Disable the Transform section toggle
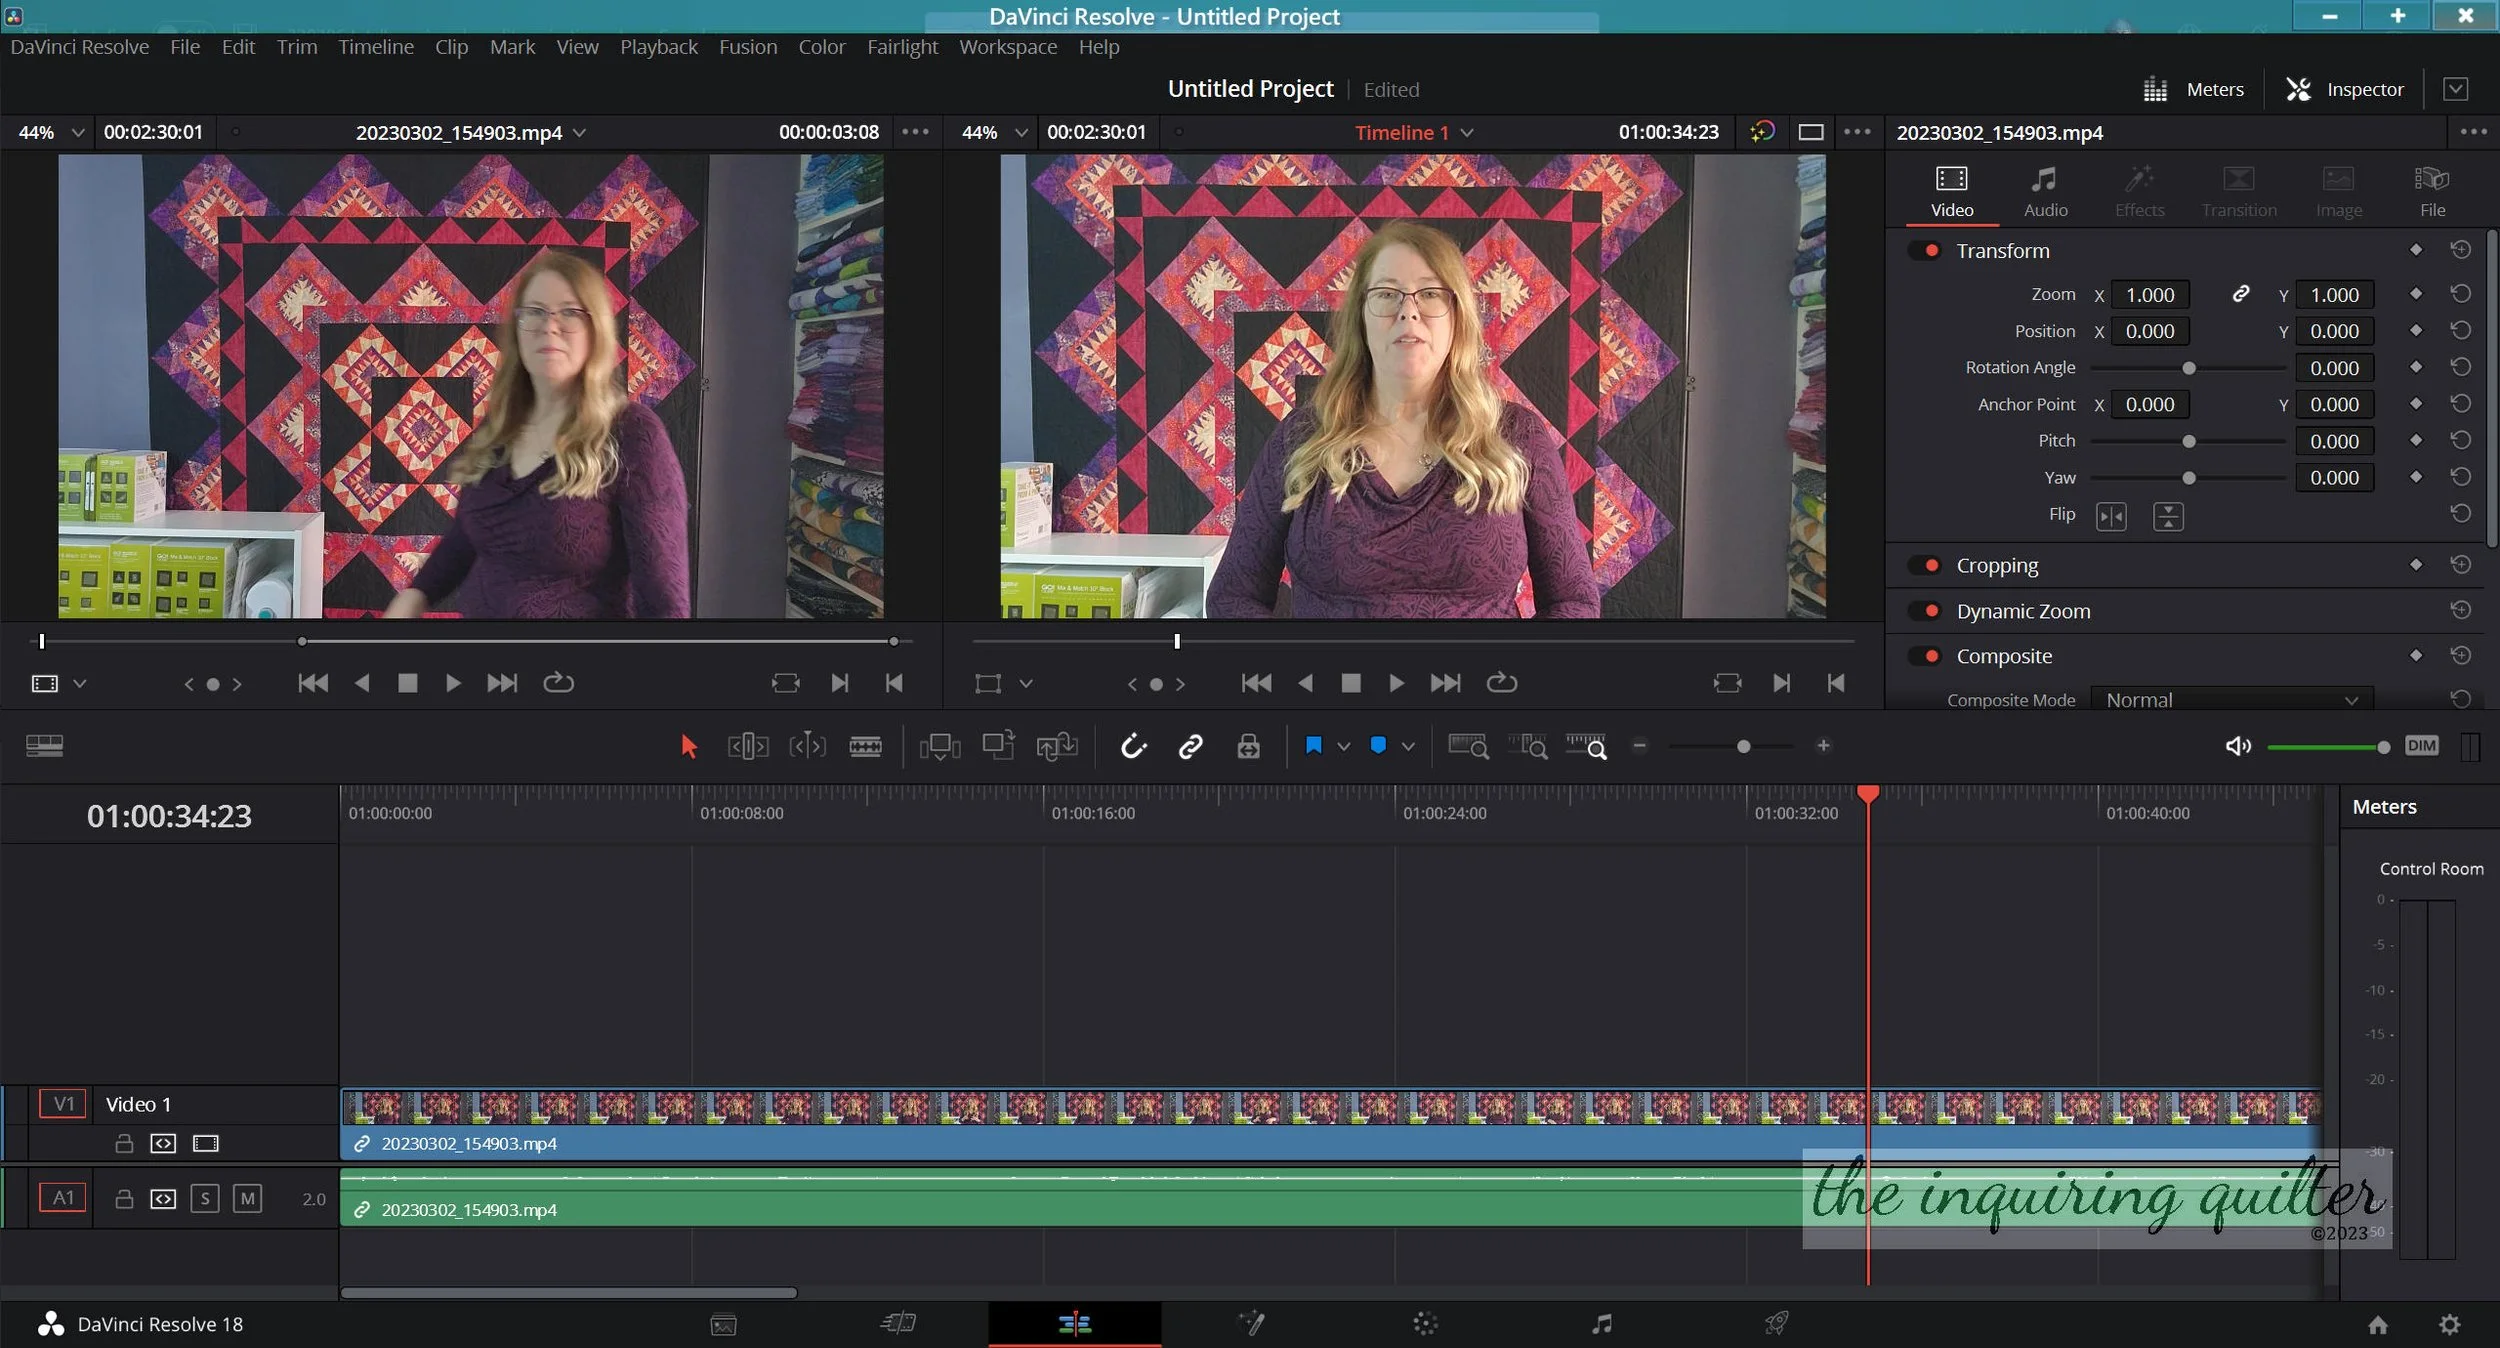This screenshot has width=2500, height=1348. [x=1924, y=251]
